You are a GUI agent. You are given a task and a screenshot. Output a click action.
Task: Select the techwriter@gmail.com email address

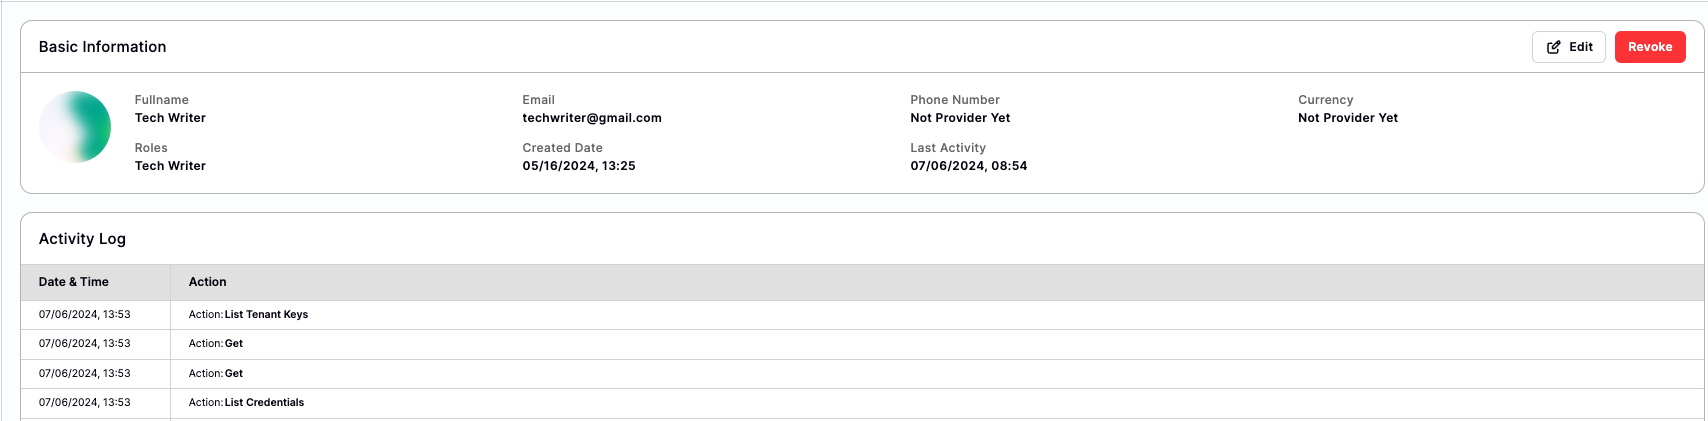(592, 118)
